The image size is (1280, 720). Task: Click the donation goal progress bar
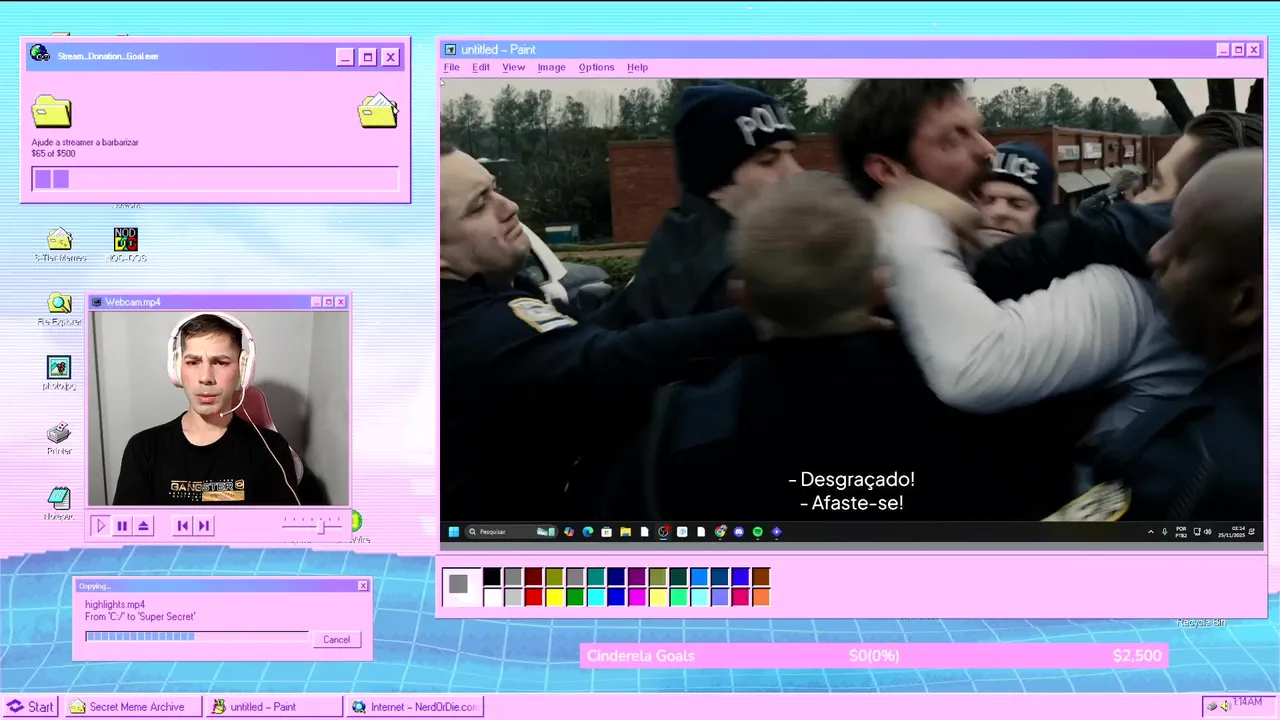(215, 179)
